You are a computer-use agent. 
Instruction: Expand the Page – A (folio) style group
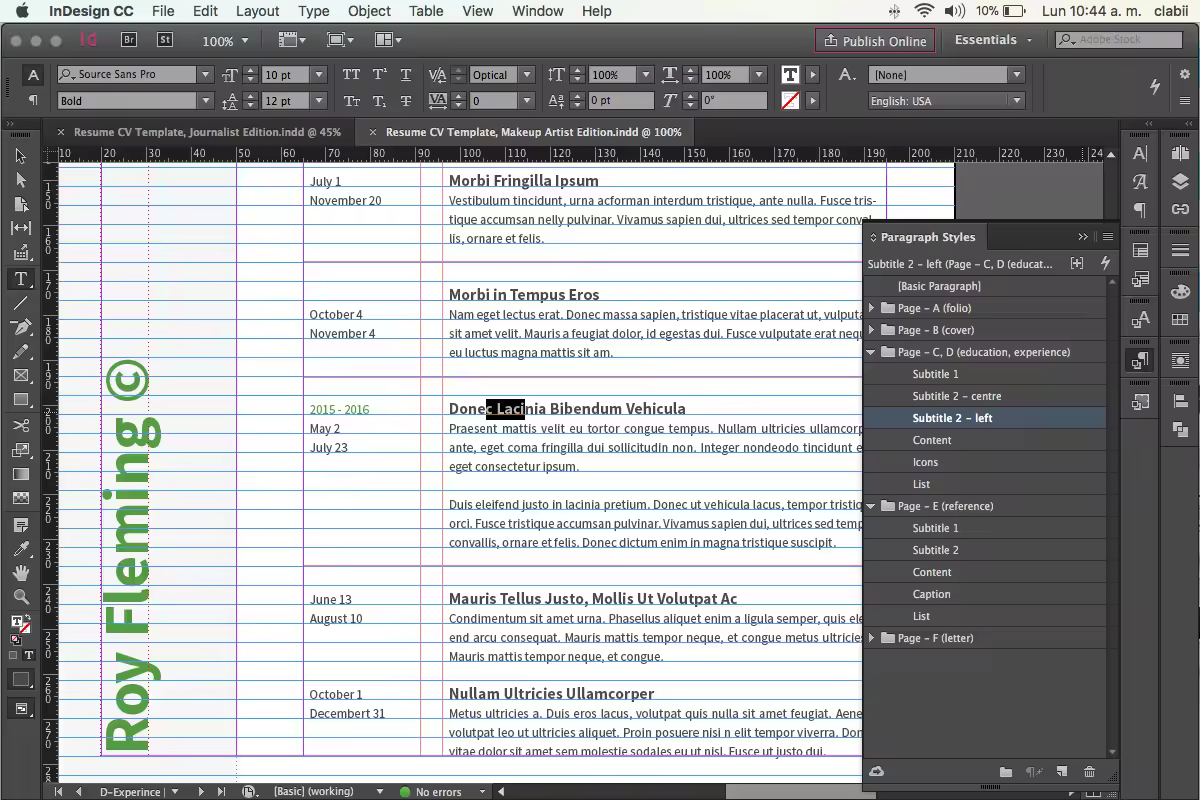pos(871,308)
